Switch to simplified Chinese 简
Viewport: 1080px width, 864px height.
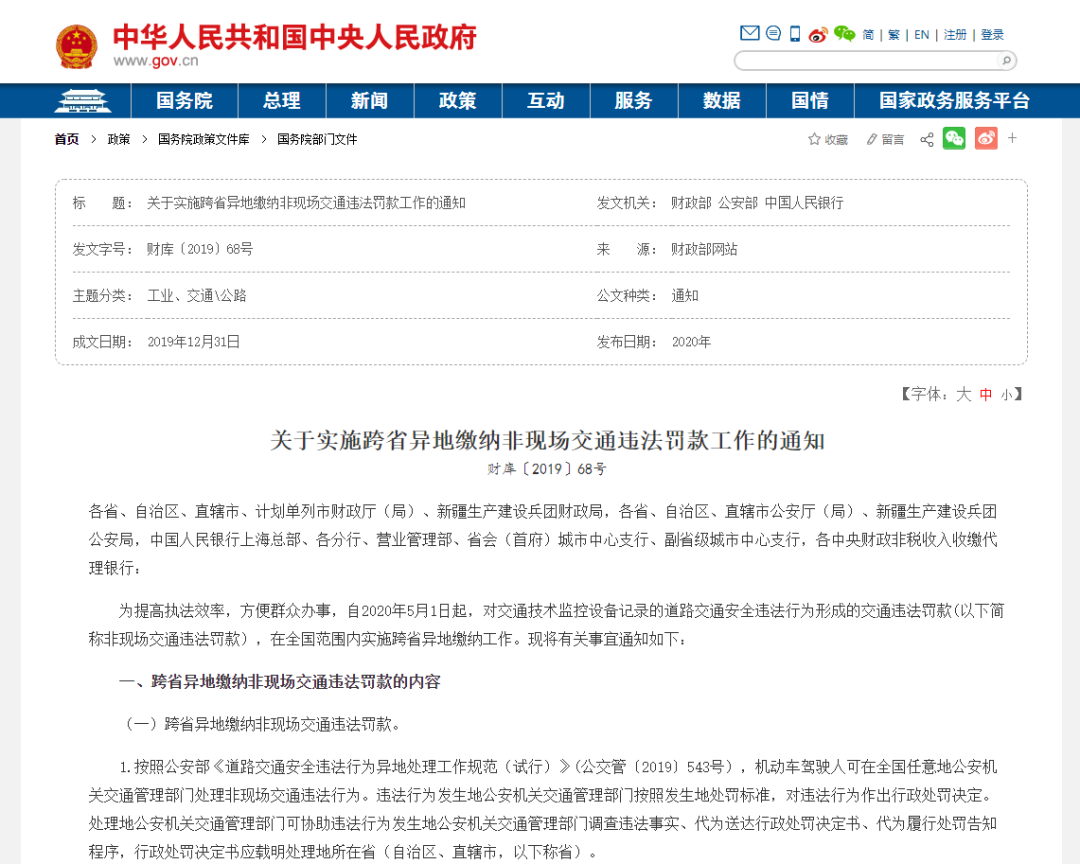pyautogui.click(x=868, y=34)
